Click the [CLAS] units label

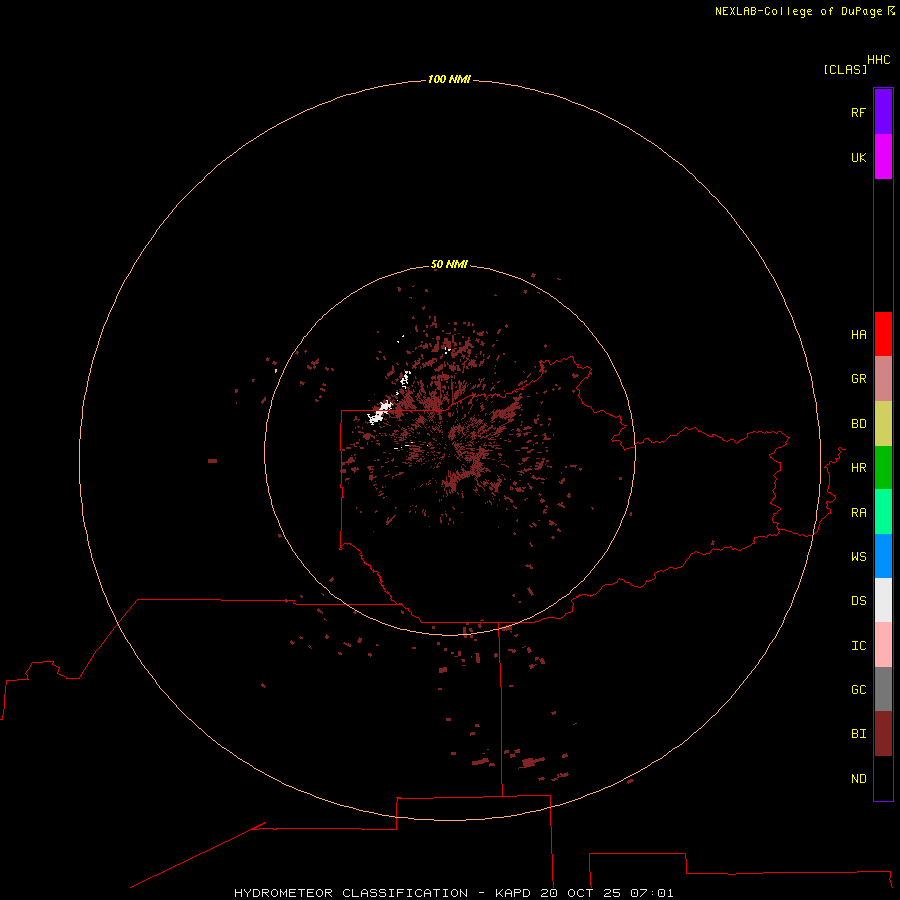tap(845, 69)
